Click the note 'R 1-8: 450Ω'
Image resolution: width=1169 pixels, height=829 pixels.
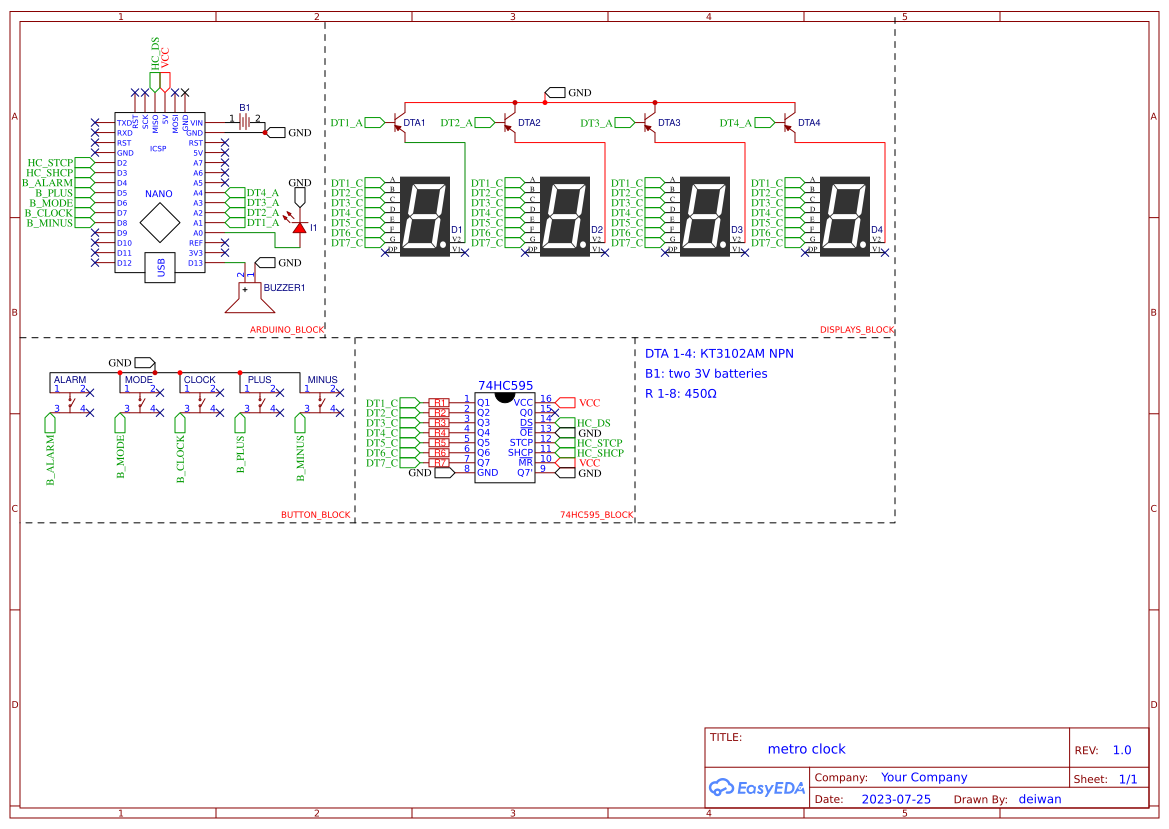(681, 394)
